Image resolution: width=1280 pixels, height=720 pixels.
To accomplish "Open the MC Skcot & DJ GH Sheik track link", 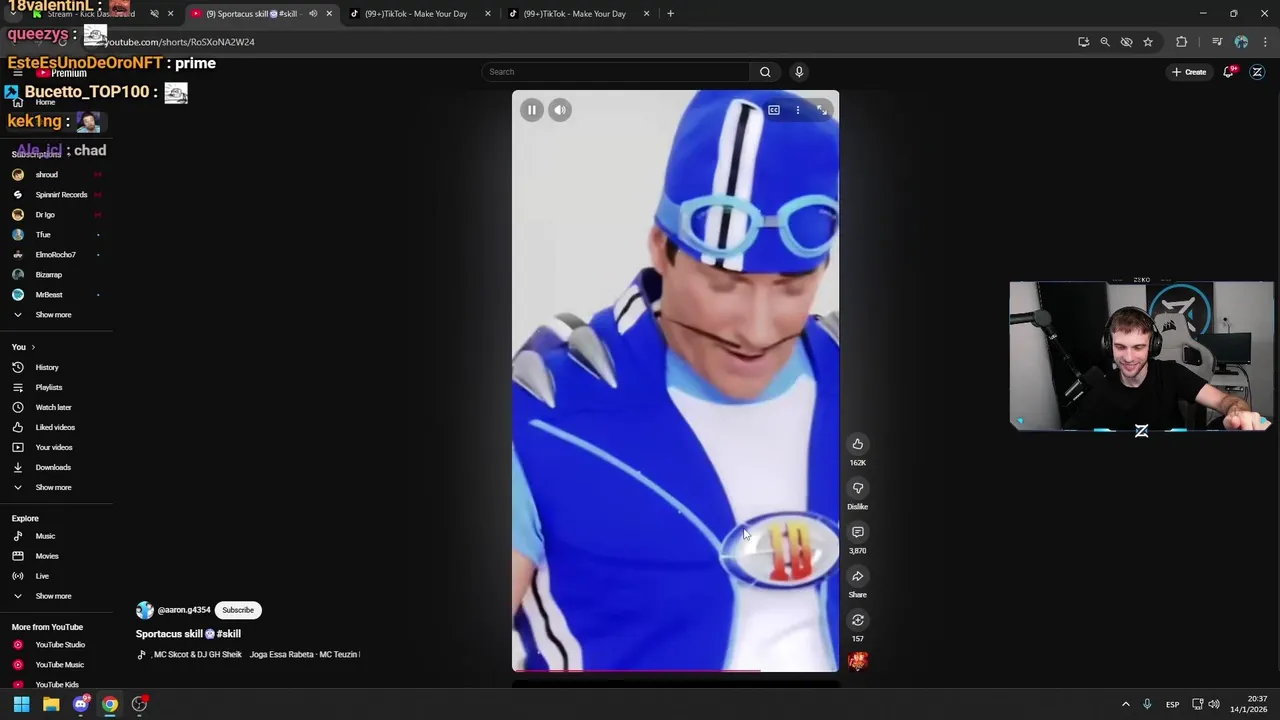I will point(197,655).
